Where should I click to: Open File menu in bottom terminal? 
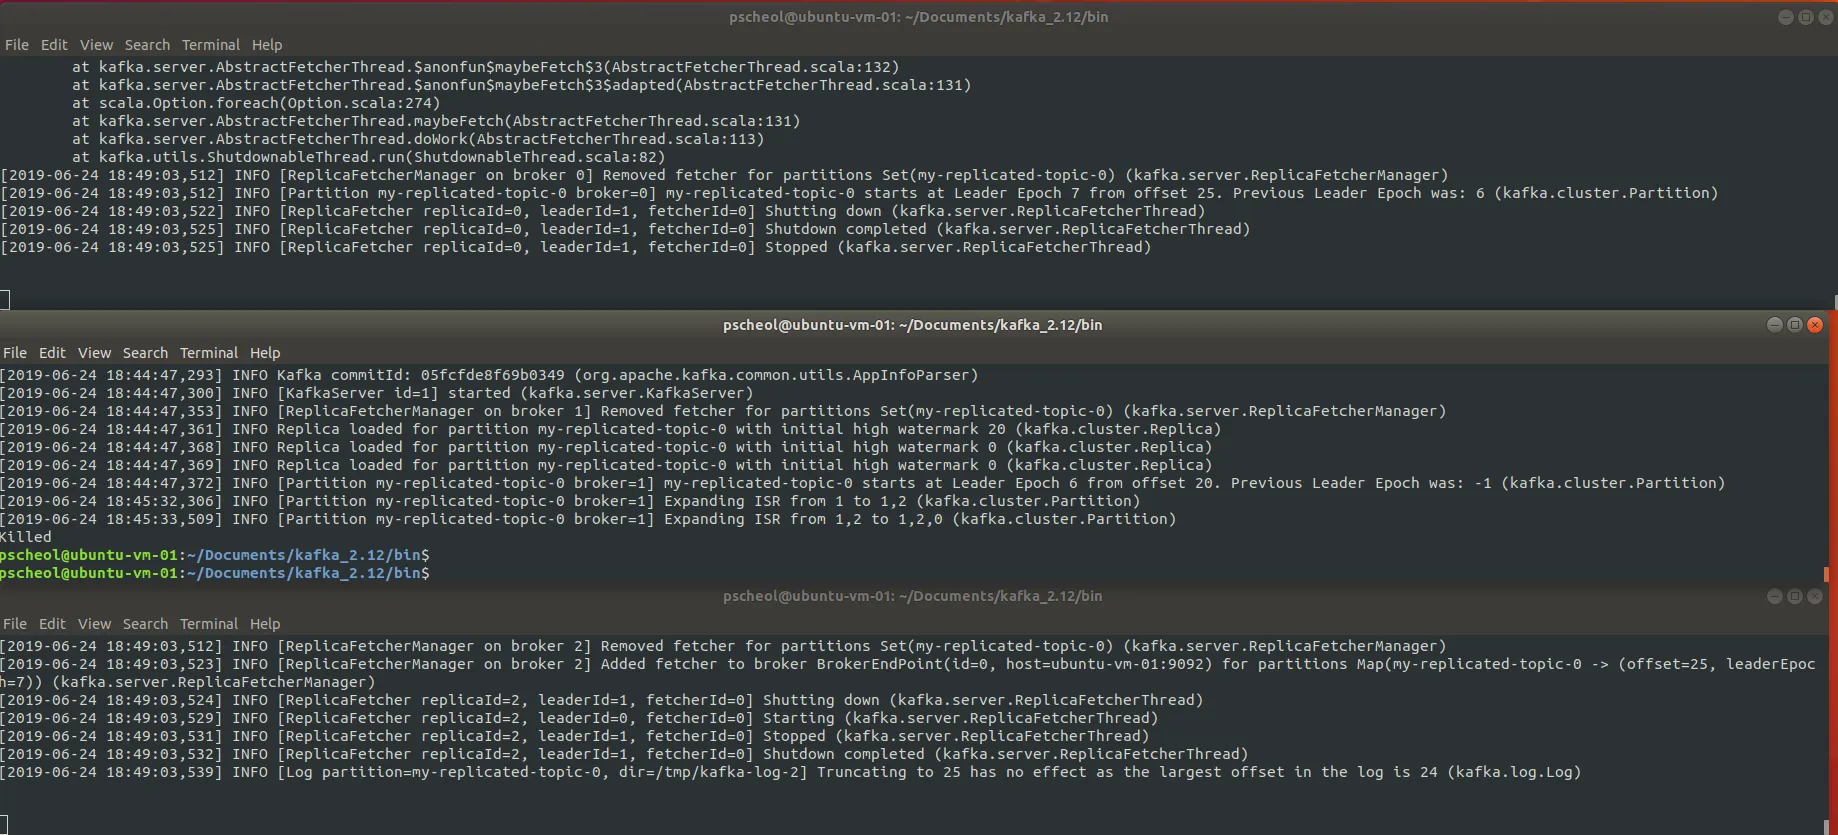coord(15,624)
